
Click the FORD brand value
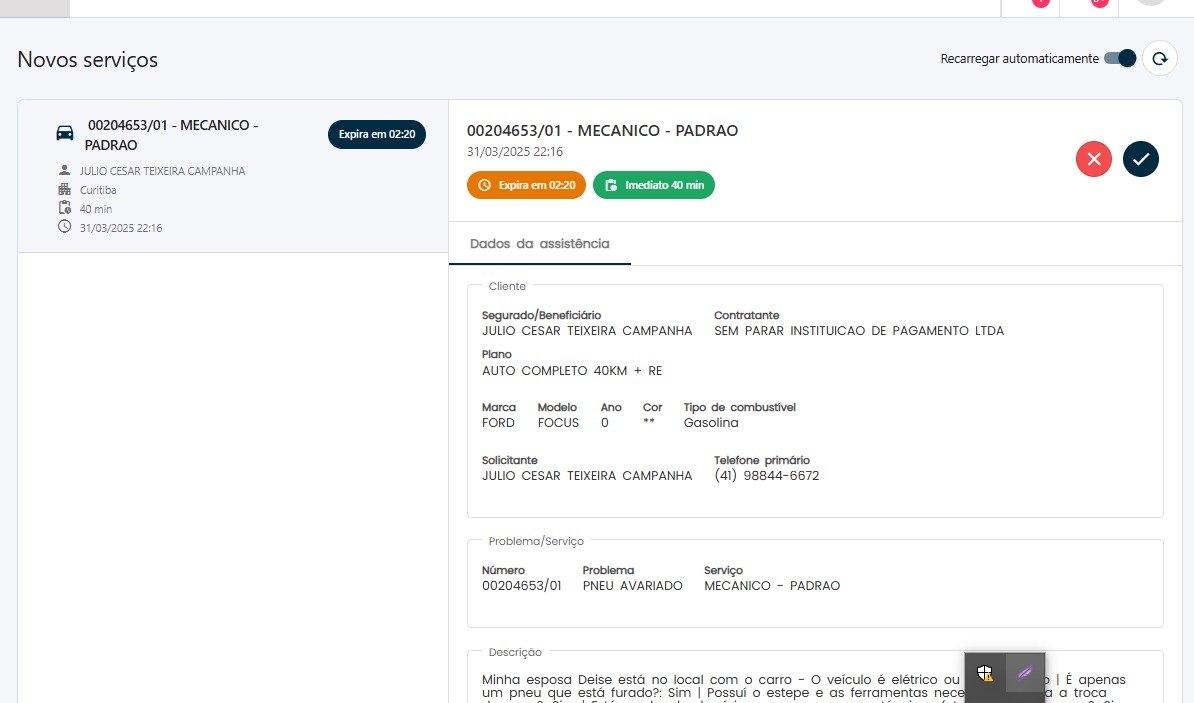(x=498, y=423)
